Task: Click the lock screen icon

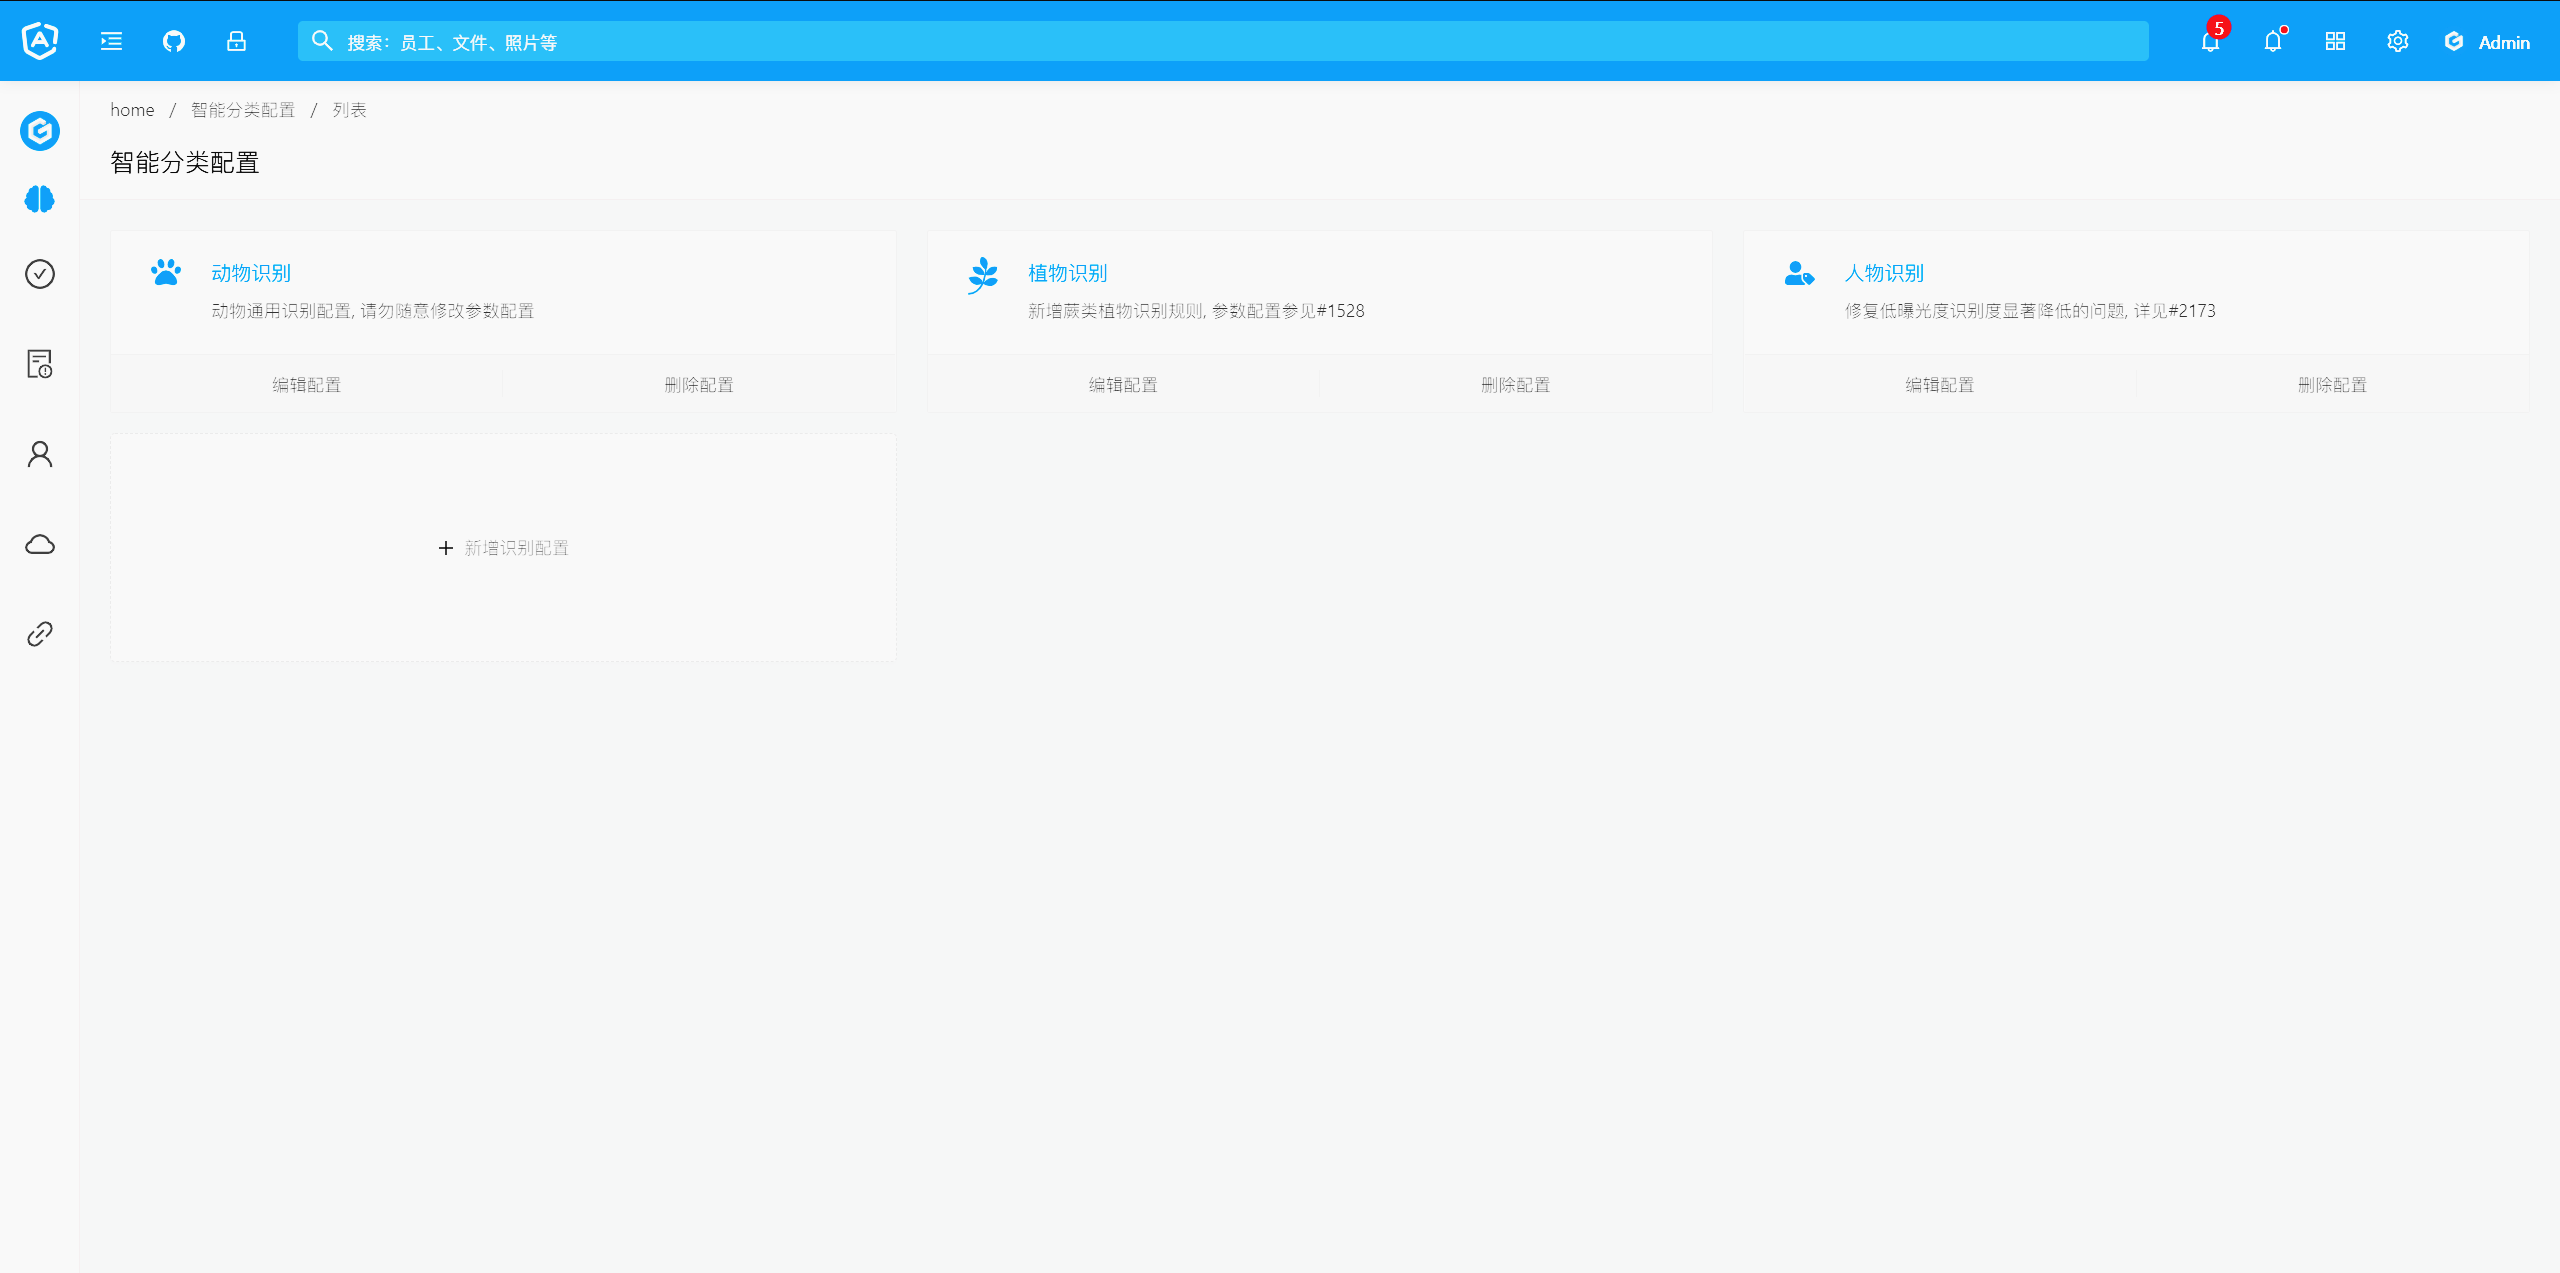Action: click(236, 41)
